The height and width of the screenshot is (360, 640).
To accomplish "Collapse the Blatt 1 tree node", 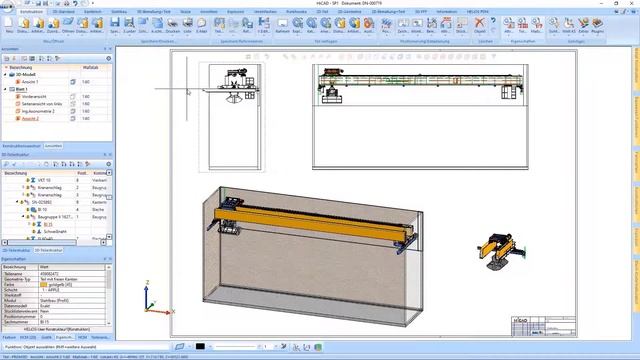I will [6, 89].
